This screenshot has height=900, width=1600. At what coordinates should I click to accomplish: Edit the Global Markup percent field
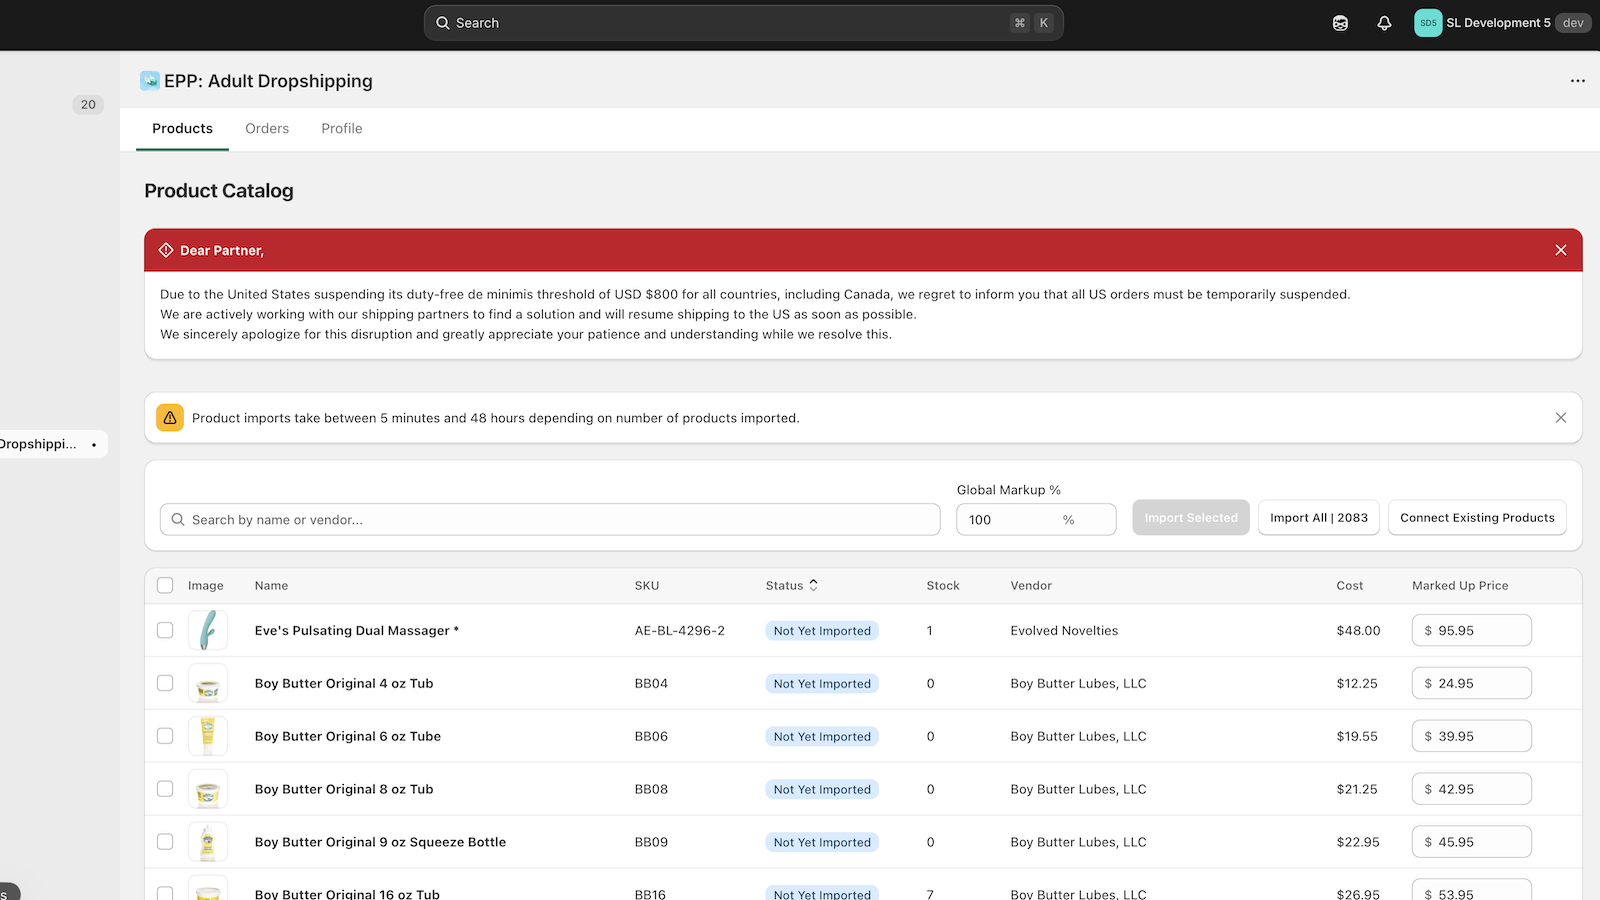click(1036, 520)
